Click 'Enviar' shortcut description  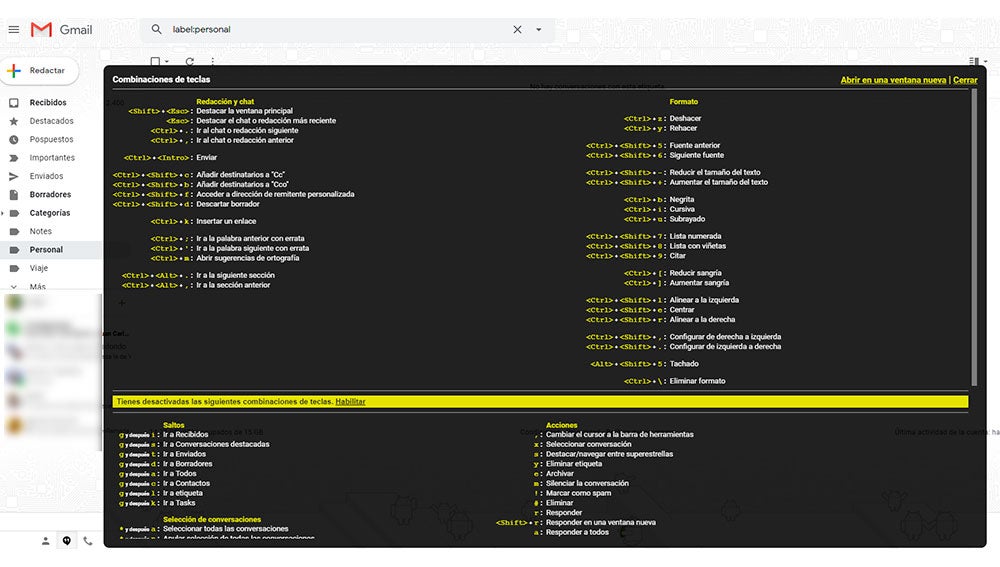[207, 158]
